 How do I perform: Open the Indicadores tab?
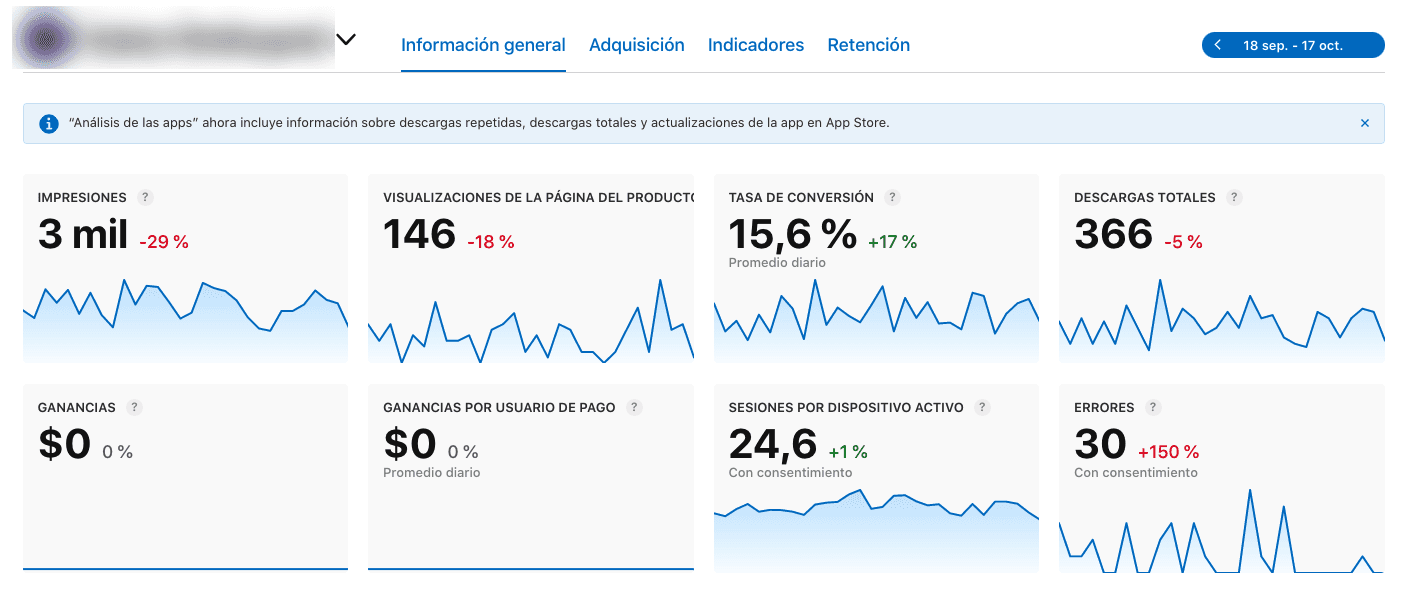pyautogui.click(x=756, y=45)
